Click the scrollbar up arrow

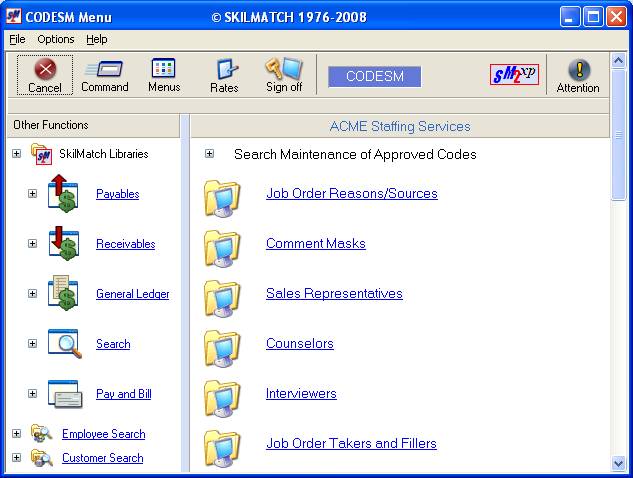click(x=618, y=61)
